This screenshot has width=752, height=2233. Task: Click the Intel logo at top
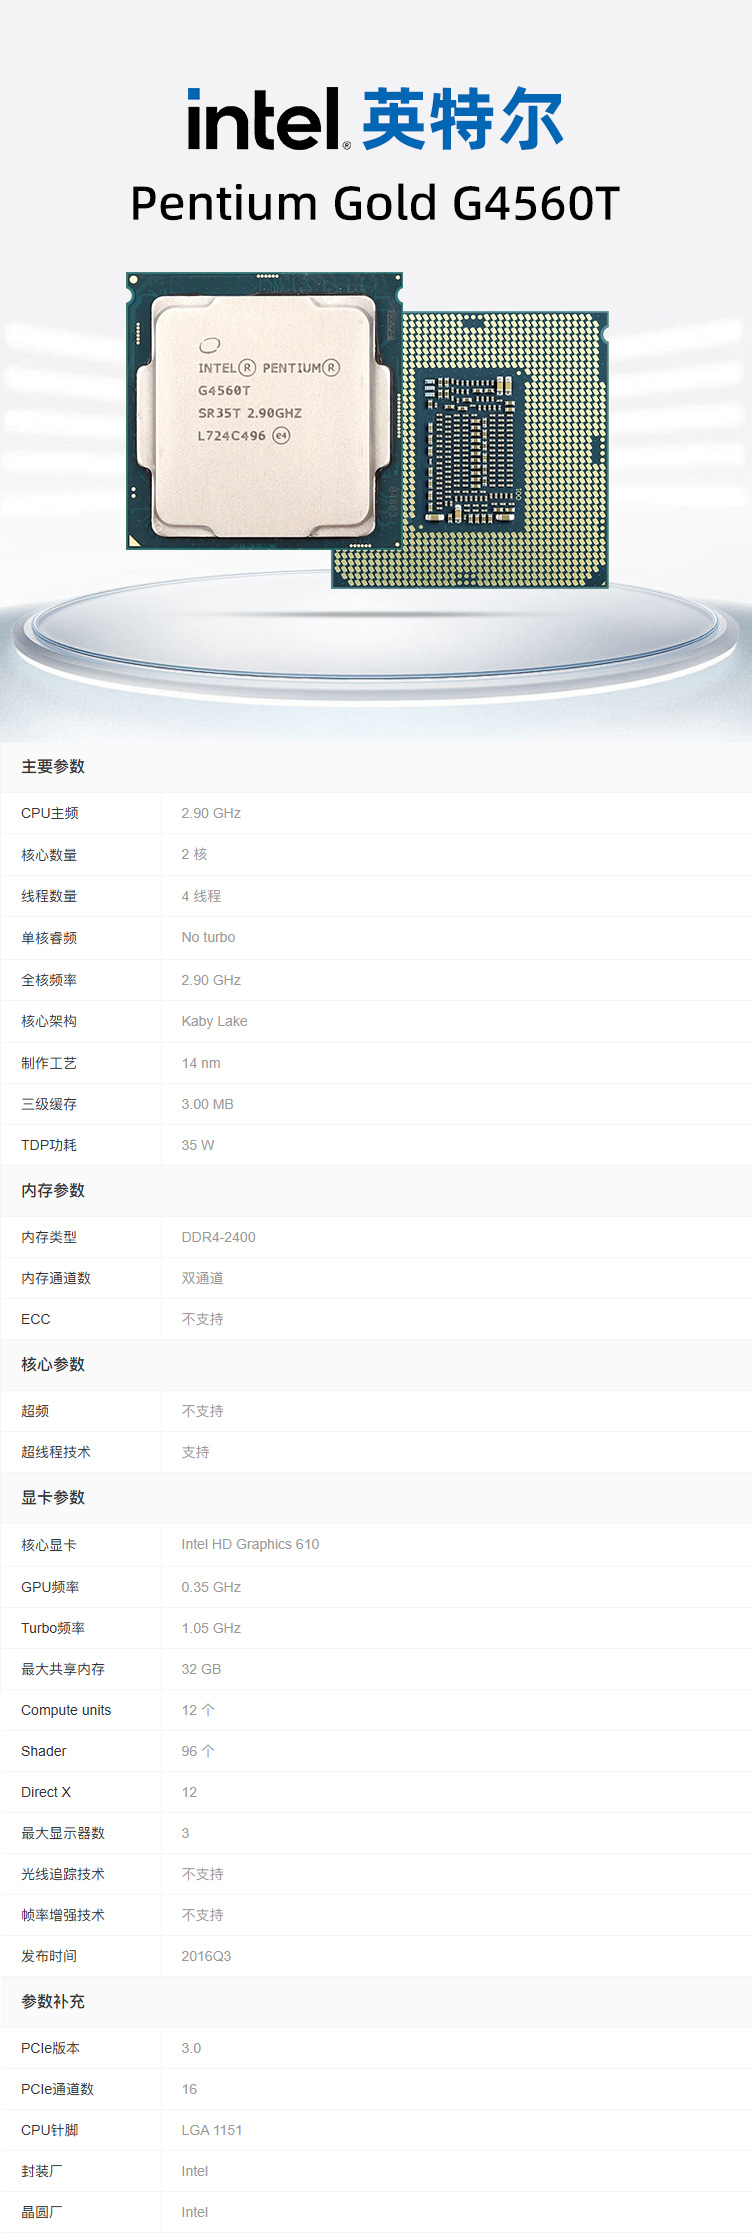click(x=268, y=120)
